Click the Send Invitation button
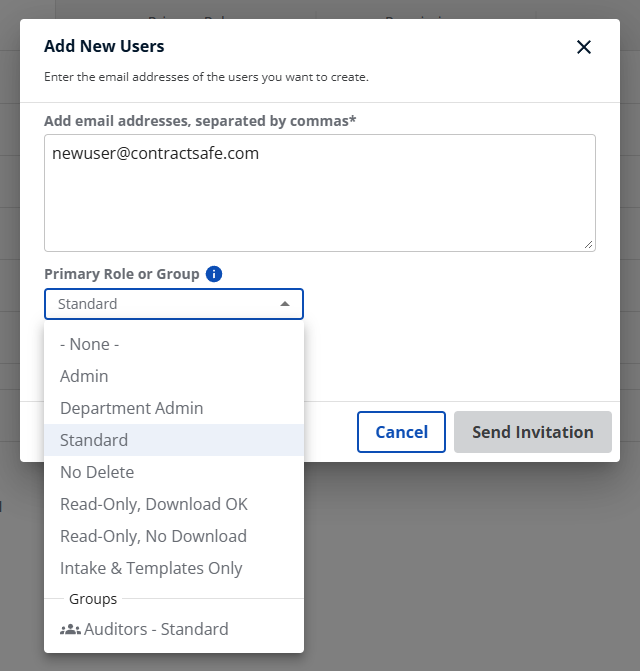640x671 pixels. click(532, 432)
